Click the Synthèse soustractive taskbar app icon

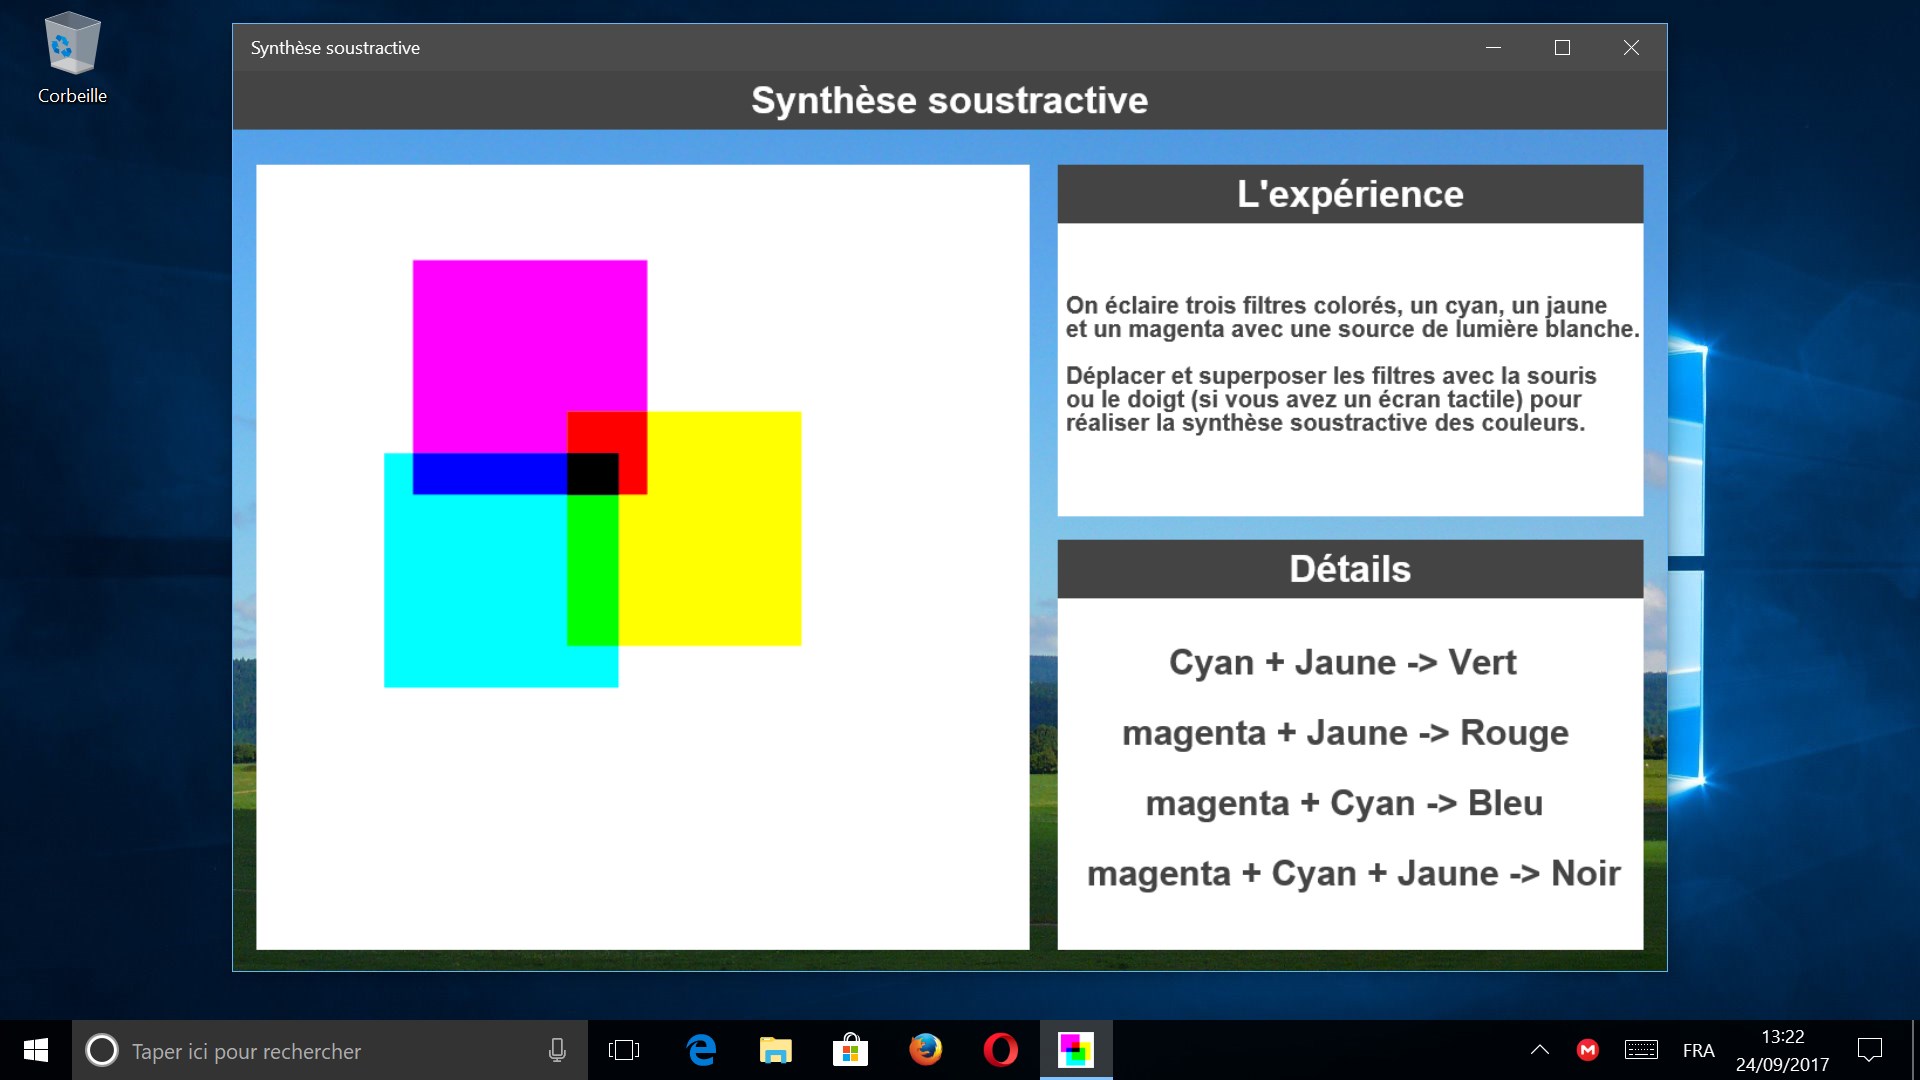pos(1076,1050)
